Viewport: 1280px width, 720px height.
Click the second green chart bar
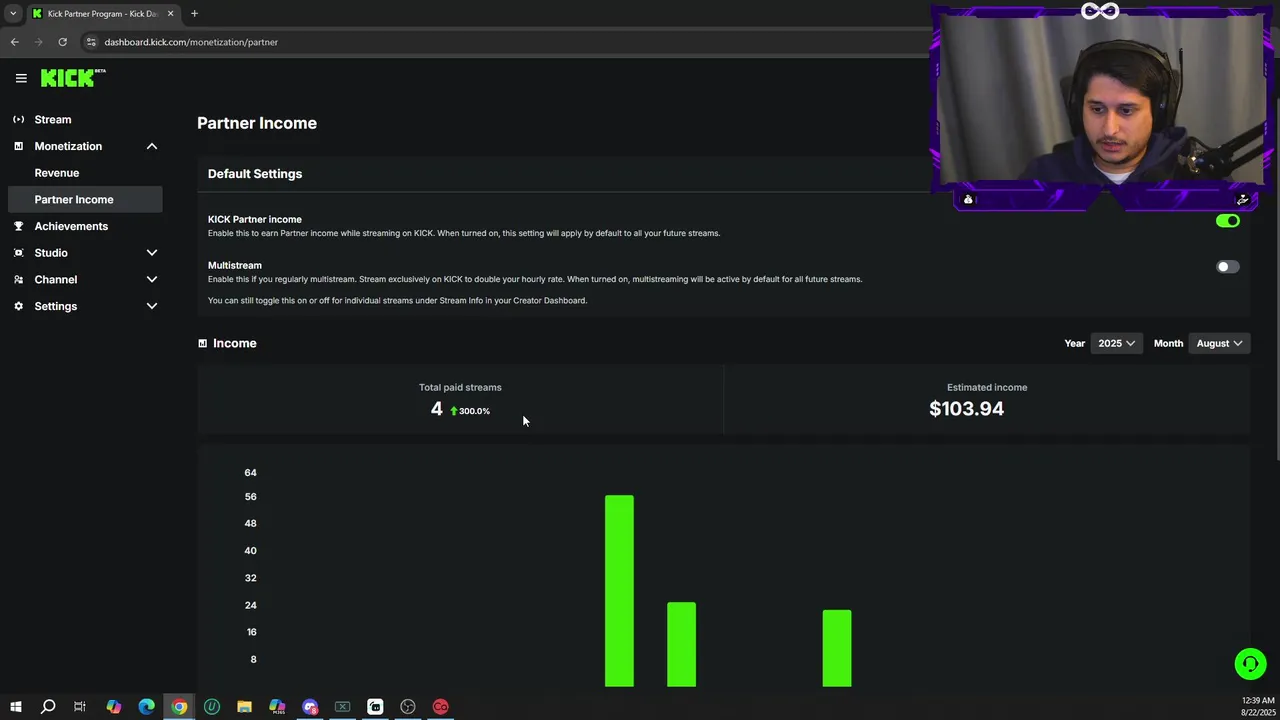[x=681, y=644]
